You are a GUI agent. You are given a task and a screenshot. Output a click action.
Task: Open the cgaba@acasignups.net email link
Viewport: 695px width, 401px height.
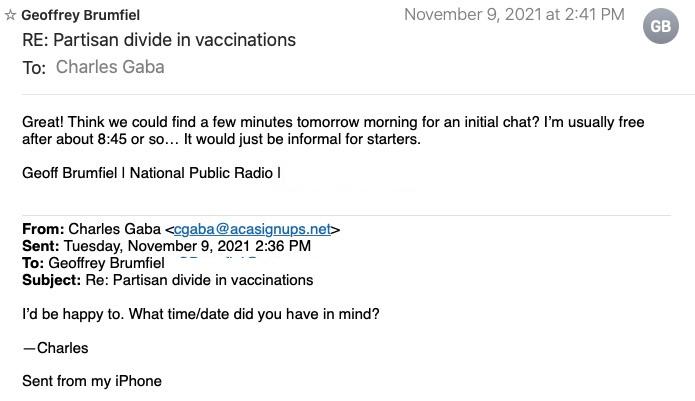252,229
